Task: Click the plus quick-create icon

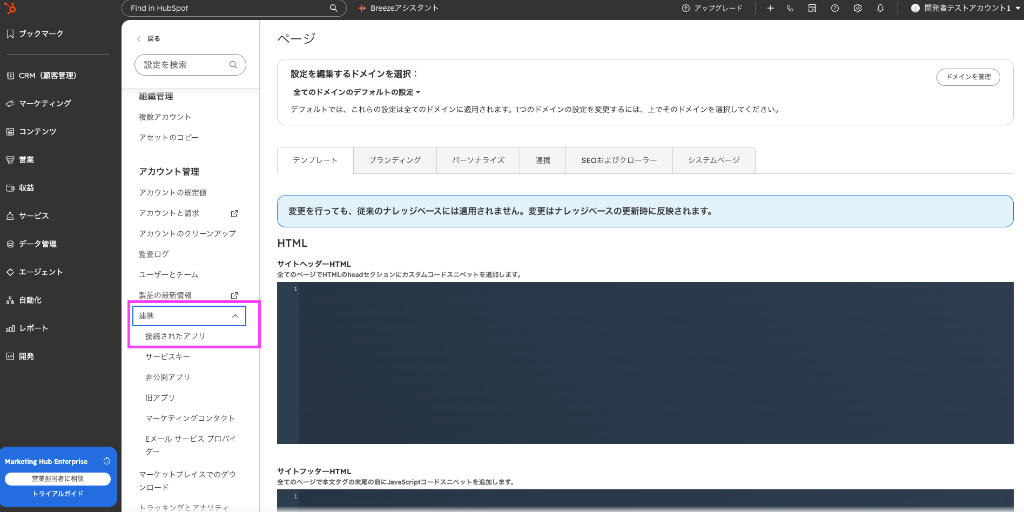Action: click(x=771, y=8)
